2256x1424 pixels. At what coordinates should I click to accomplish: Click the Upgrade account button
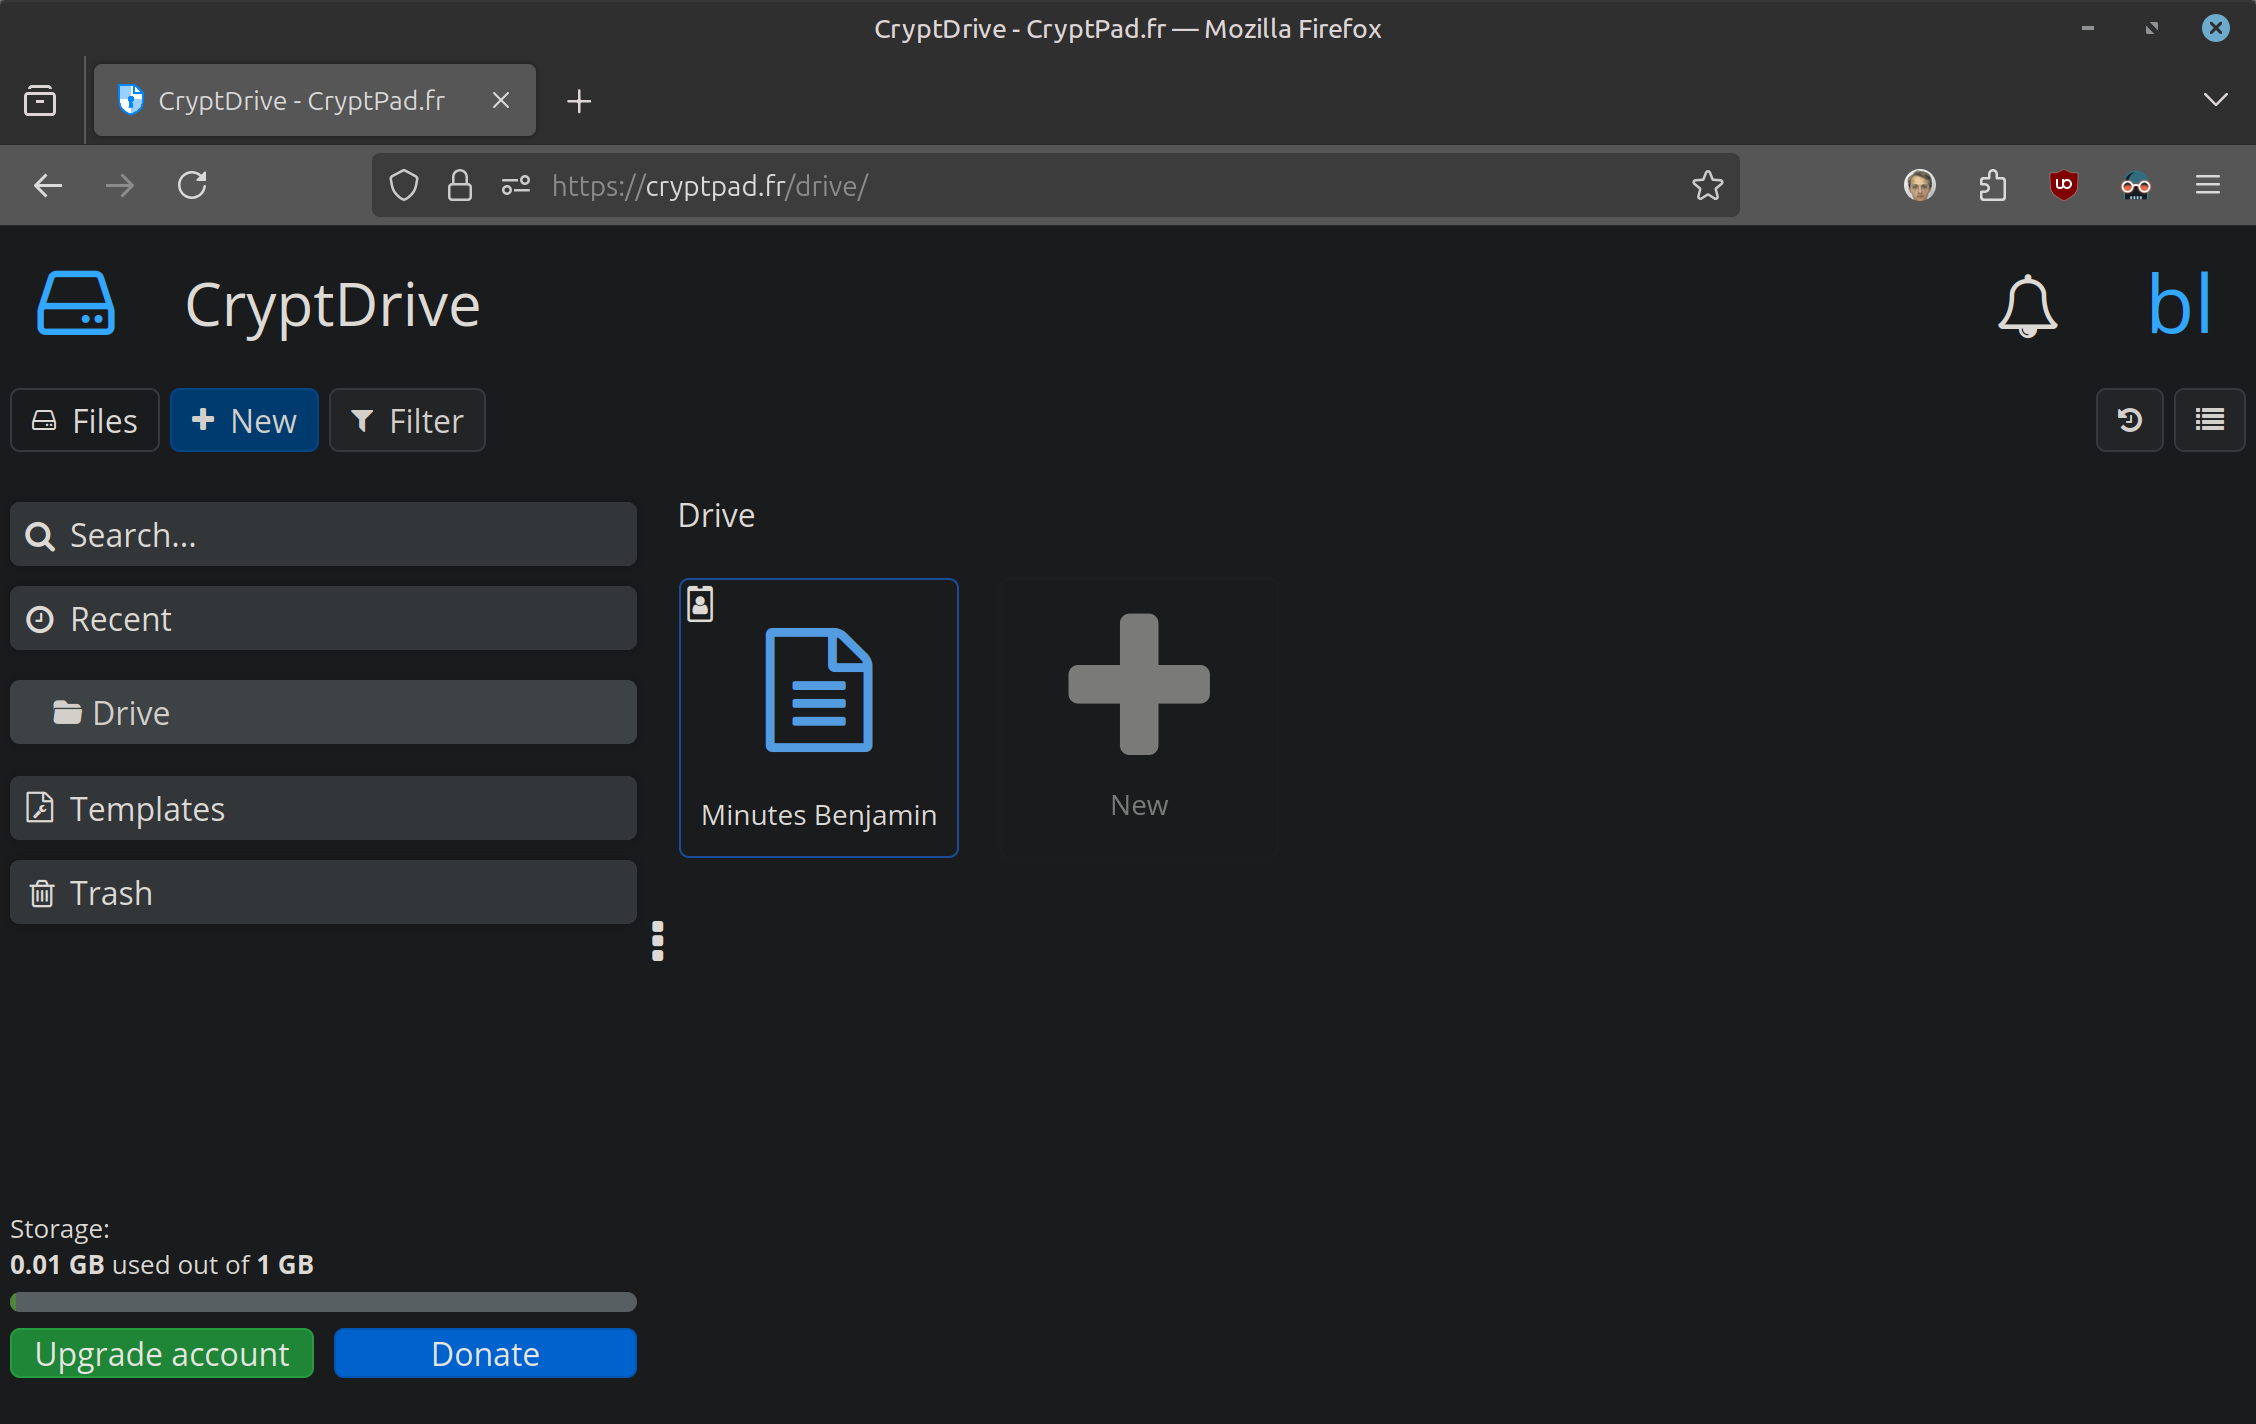click(162, 1353)
